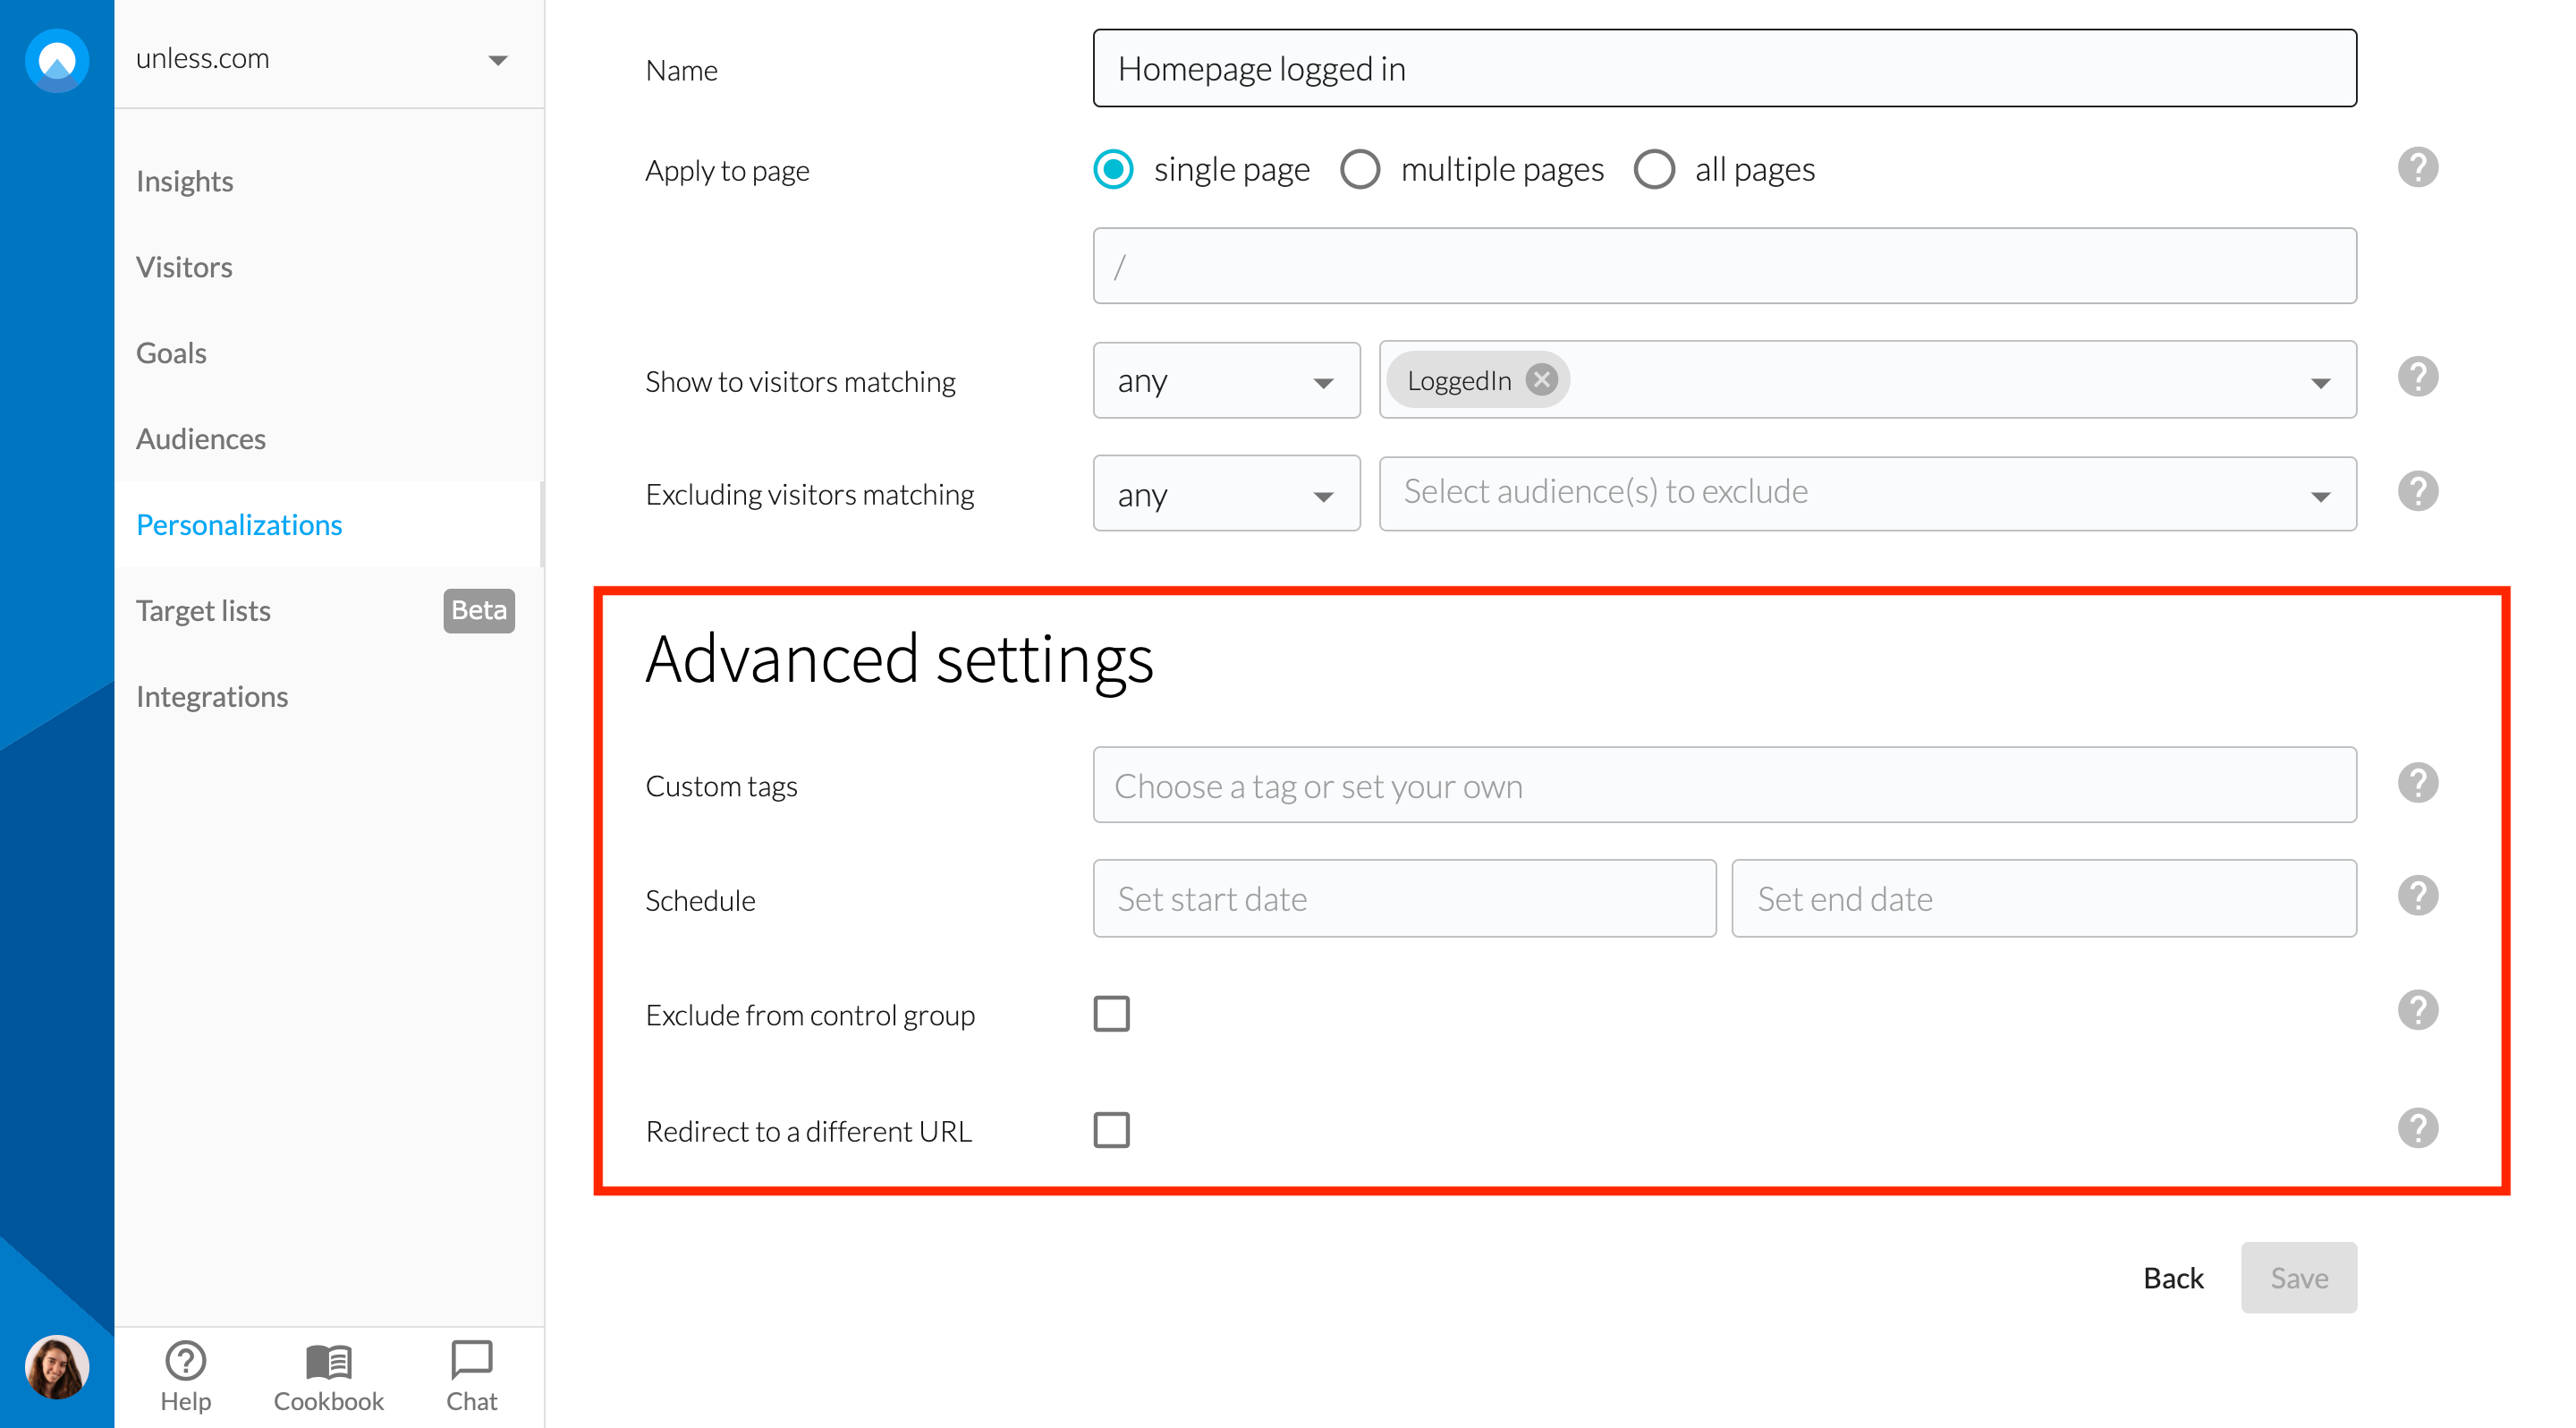Viewport: 2576px width, 1428px height.
Task: Open Insights in the sidebar
Action: (x=185, y=181)
